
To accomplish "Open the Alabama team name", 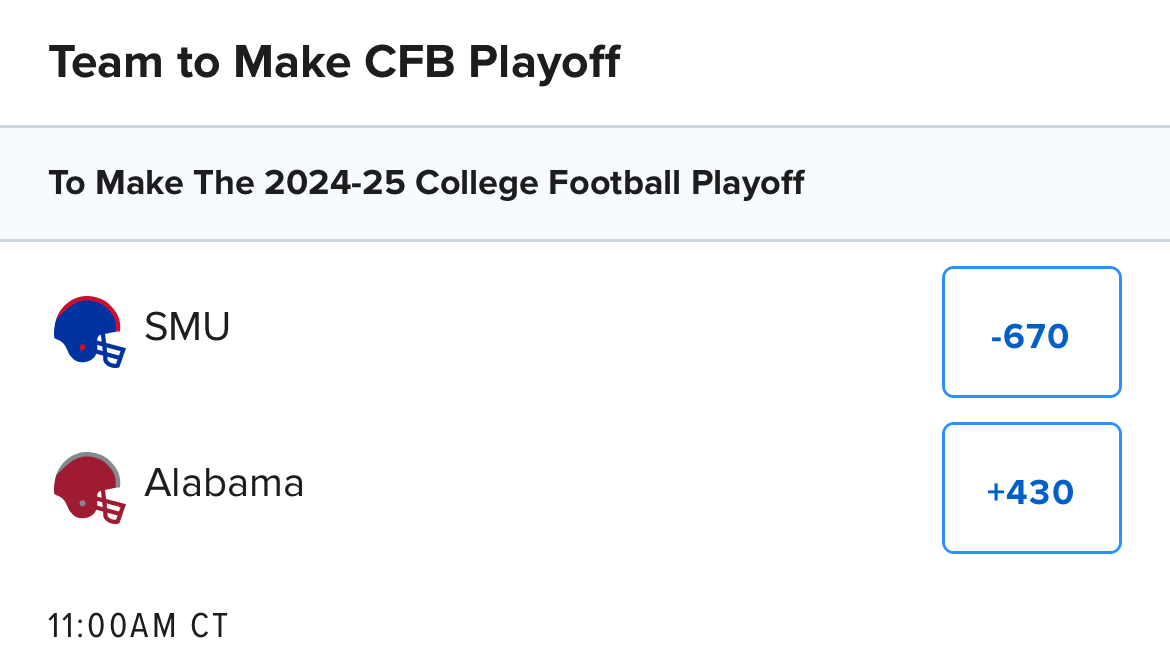I will click(224, 483).
